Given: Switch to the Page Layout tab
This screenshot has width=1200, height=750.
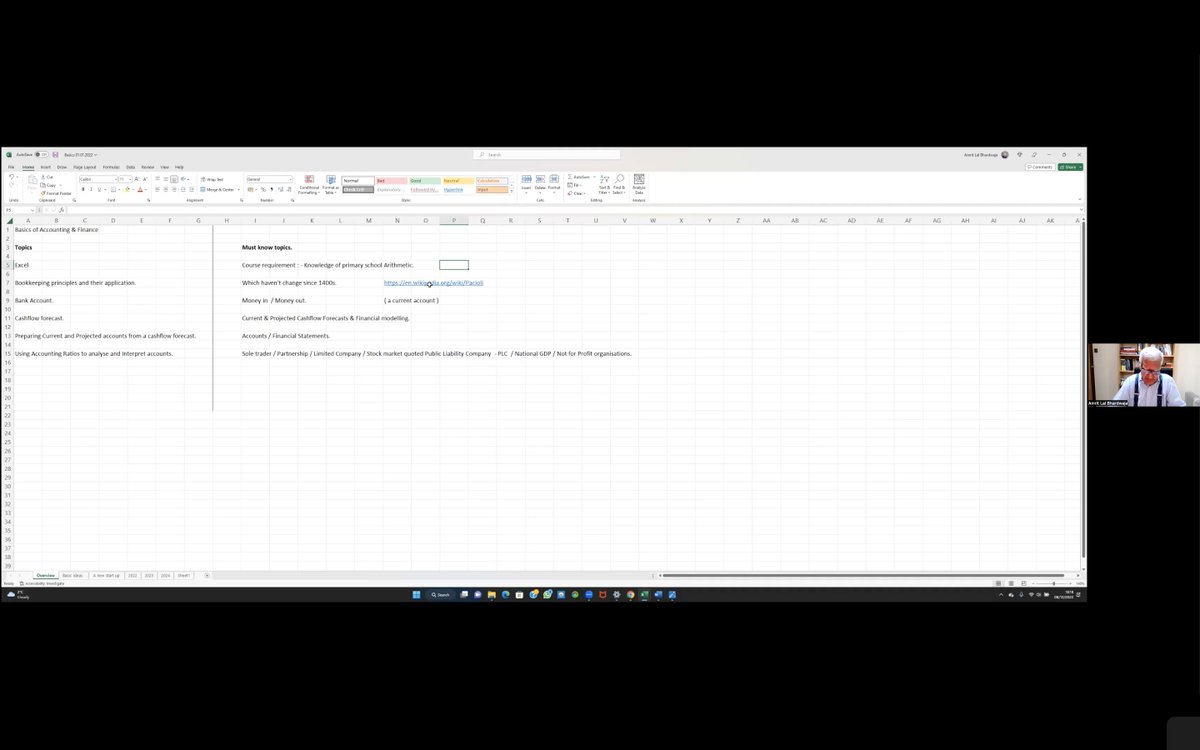Looking at the screenshot, I should click(84, 167).
